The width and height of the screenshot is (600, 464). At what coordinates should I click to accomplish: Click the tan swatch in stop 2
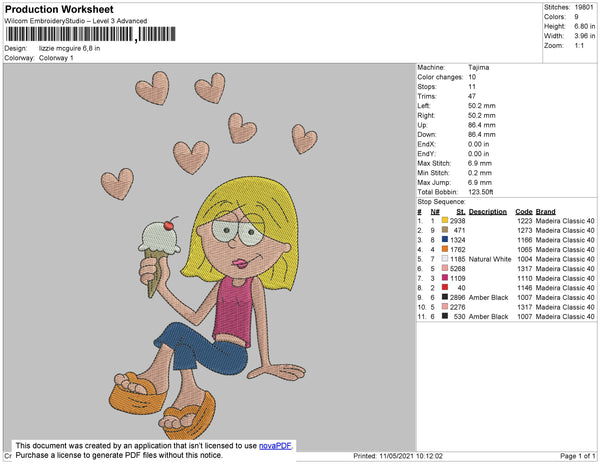click(x=445, y=230)
